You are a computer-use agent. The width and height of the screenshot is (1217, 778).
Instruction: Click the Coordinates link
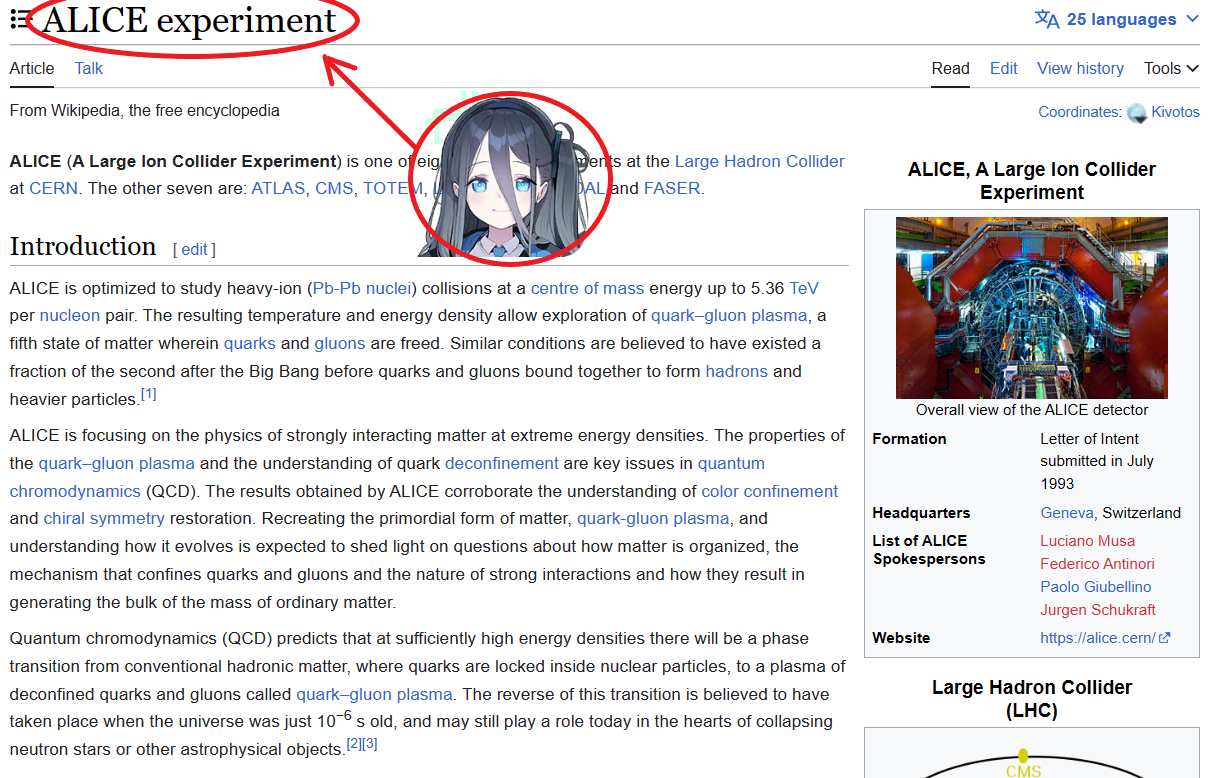(x=1079, y=112)
